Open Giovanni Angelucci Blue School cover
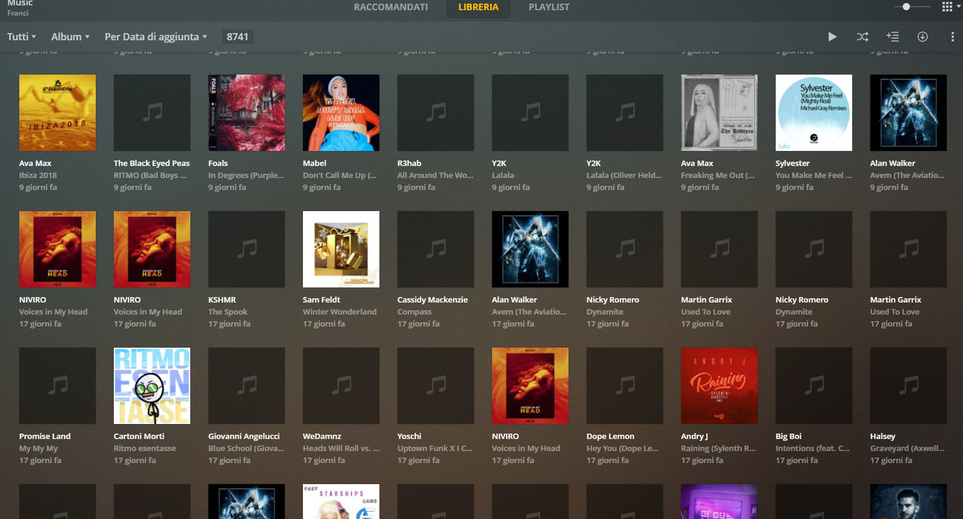Viewport: 963px width, 519px height. 246,385
